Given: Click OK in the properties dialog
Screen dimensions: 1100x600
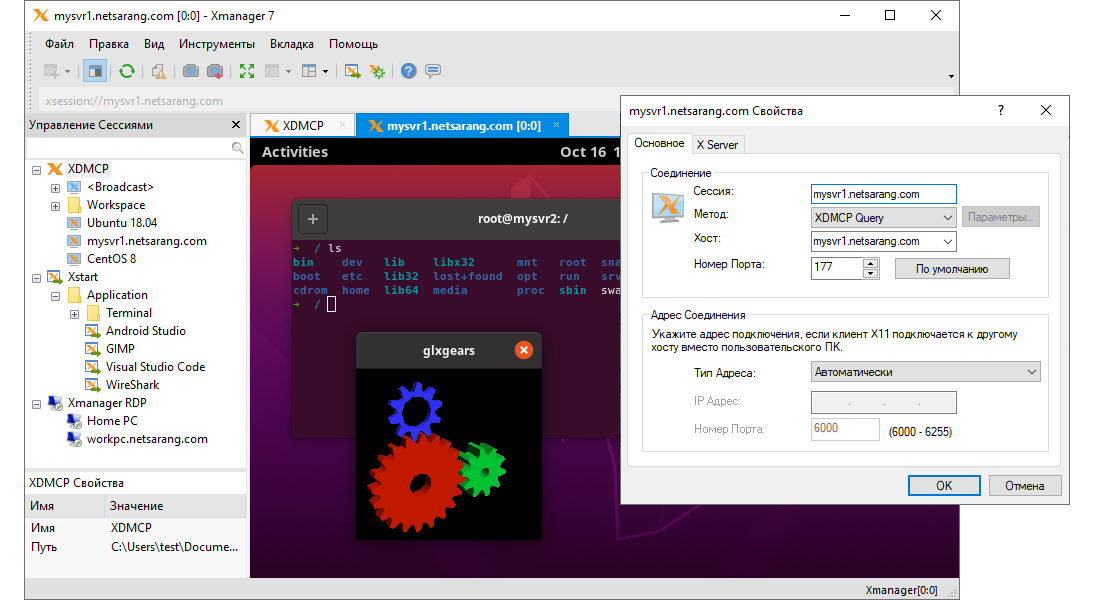Looking at the screenshot, I should tap(944, 486).
